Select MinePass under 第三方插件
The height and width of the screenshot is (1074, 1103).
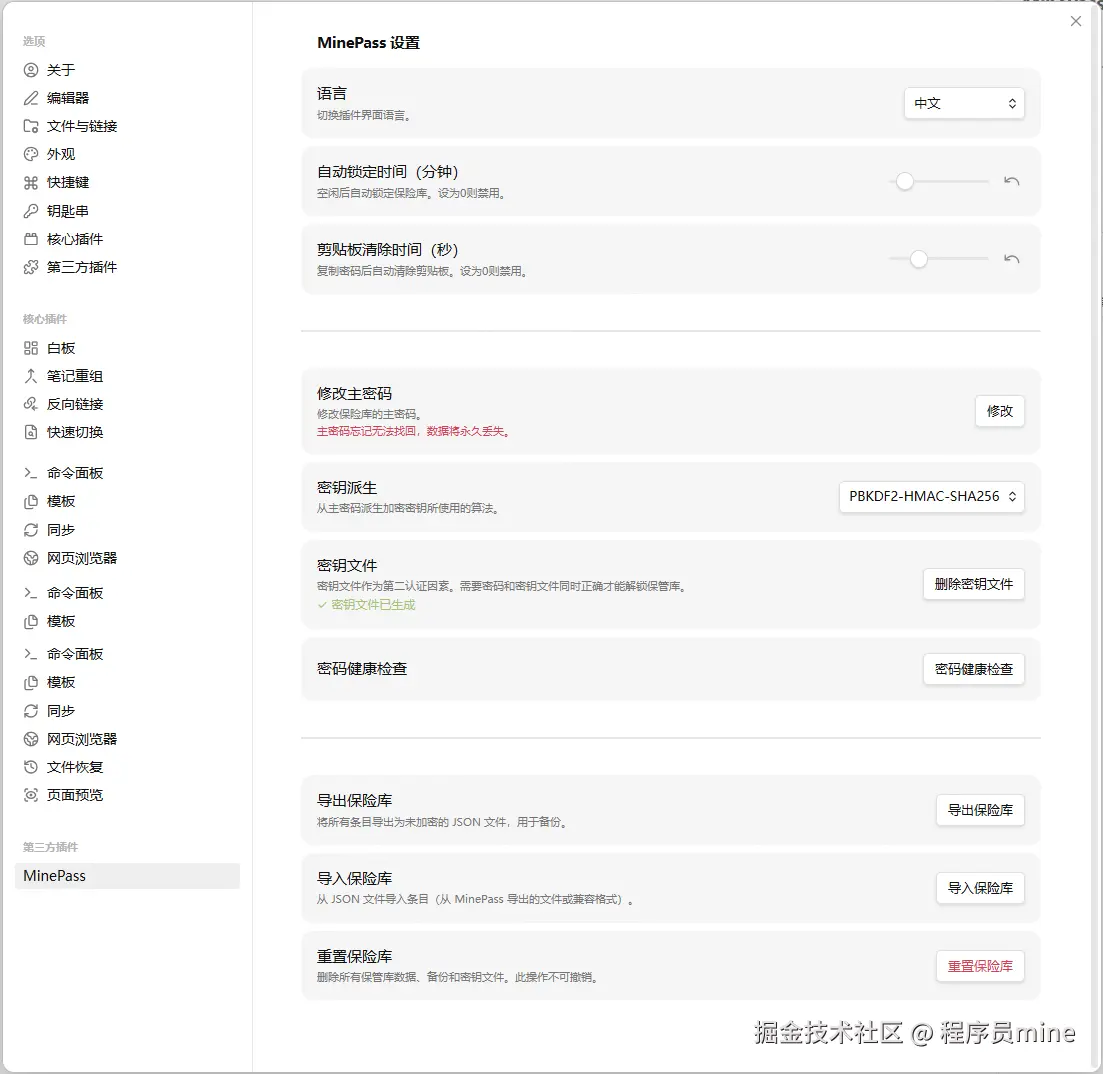click(x=127, y=876)
